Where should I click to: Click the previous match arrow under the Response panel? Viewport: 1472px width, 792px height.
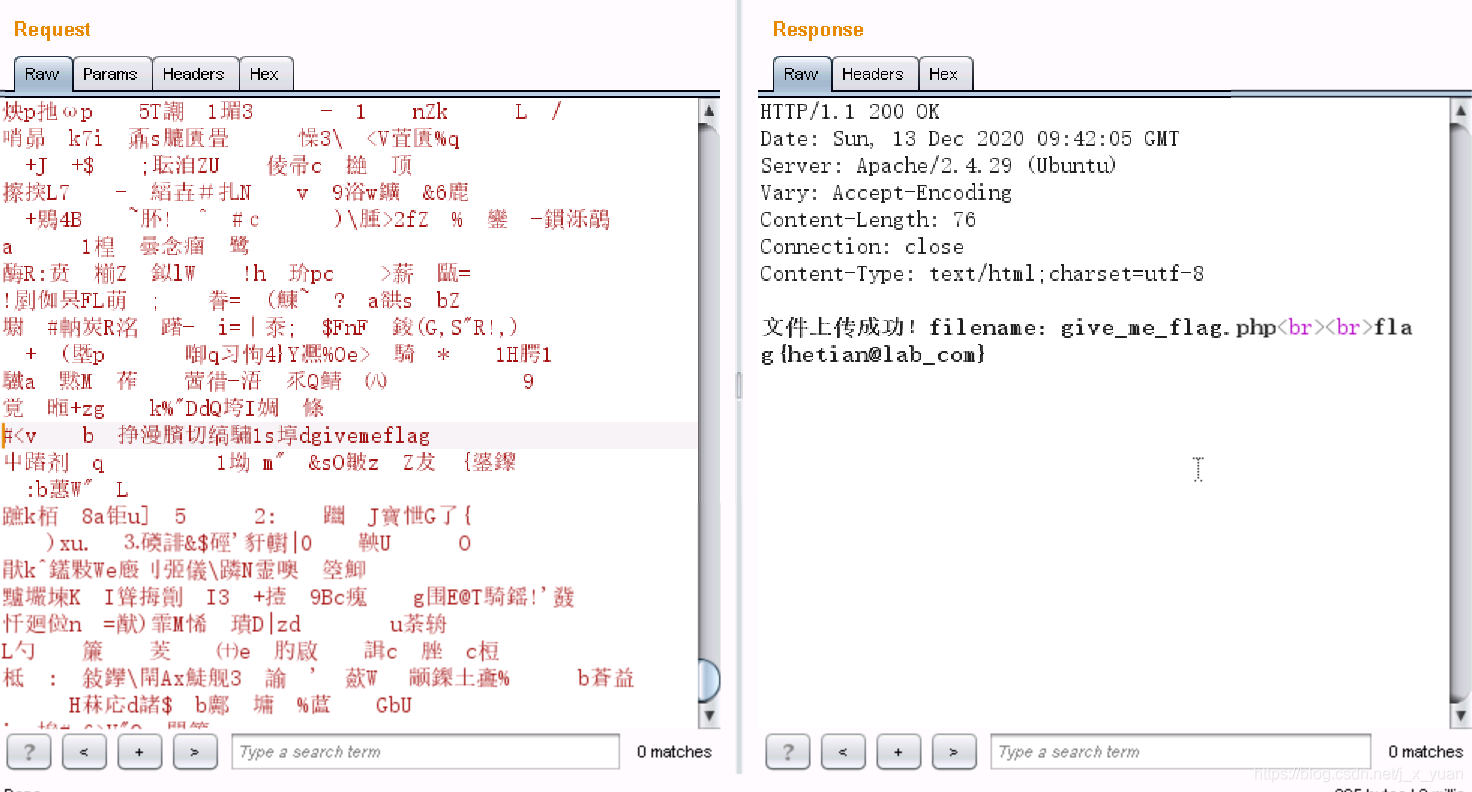pos(843,751)
